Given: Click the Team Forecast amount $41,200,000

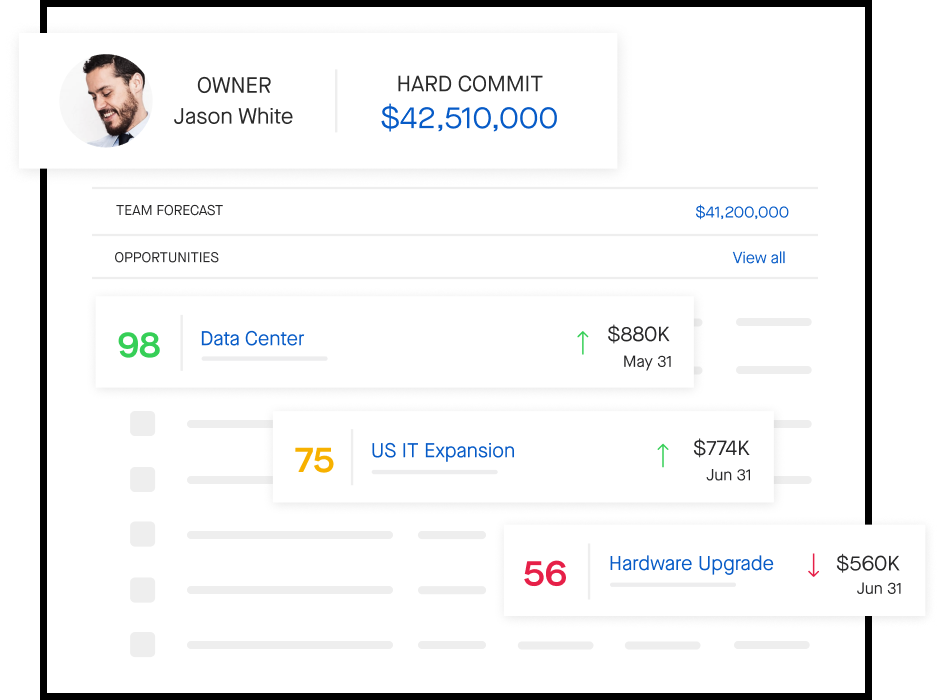Looking at the screenshot, I should click(x=742, y=212).
